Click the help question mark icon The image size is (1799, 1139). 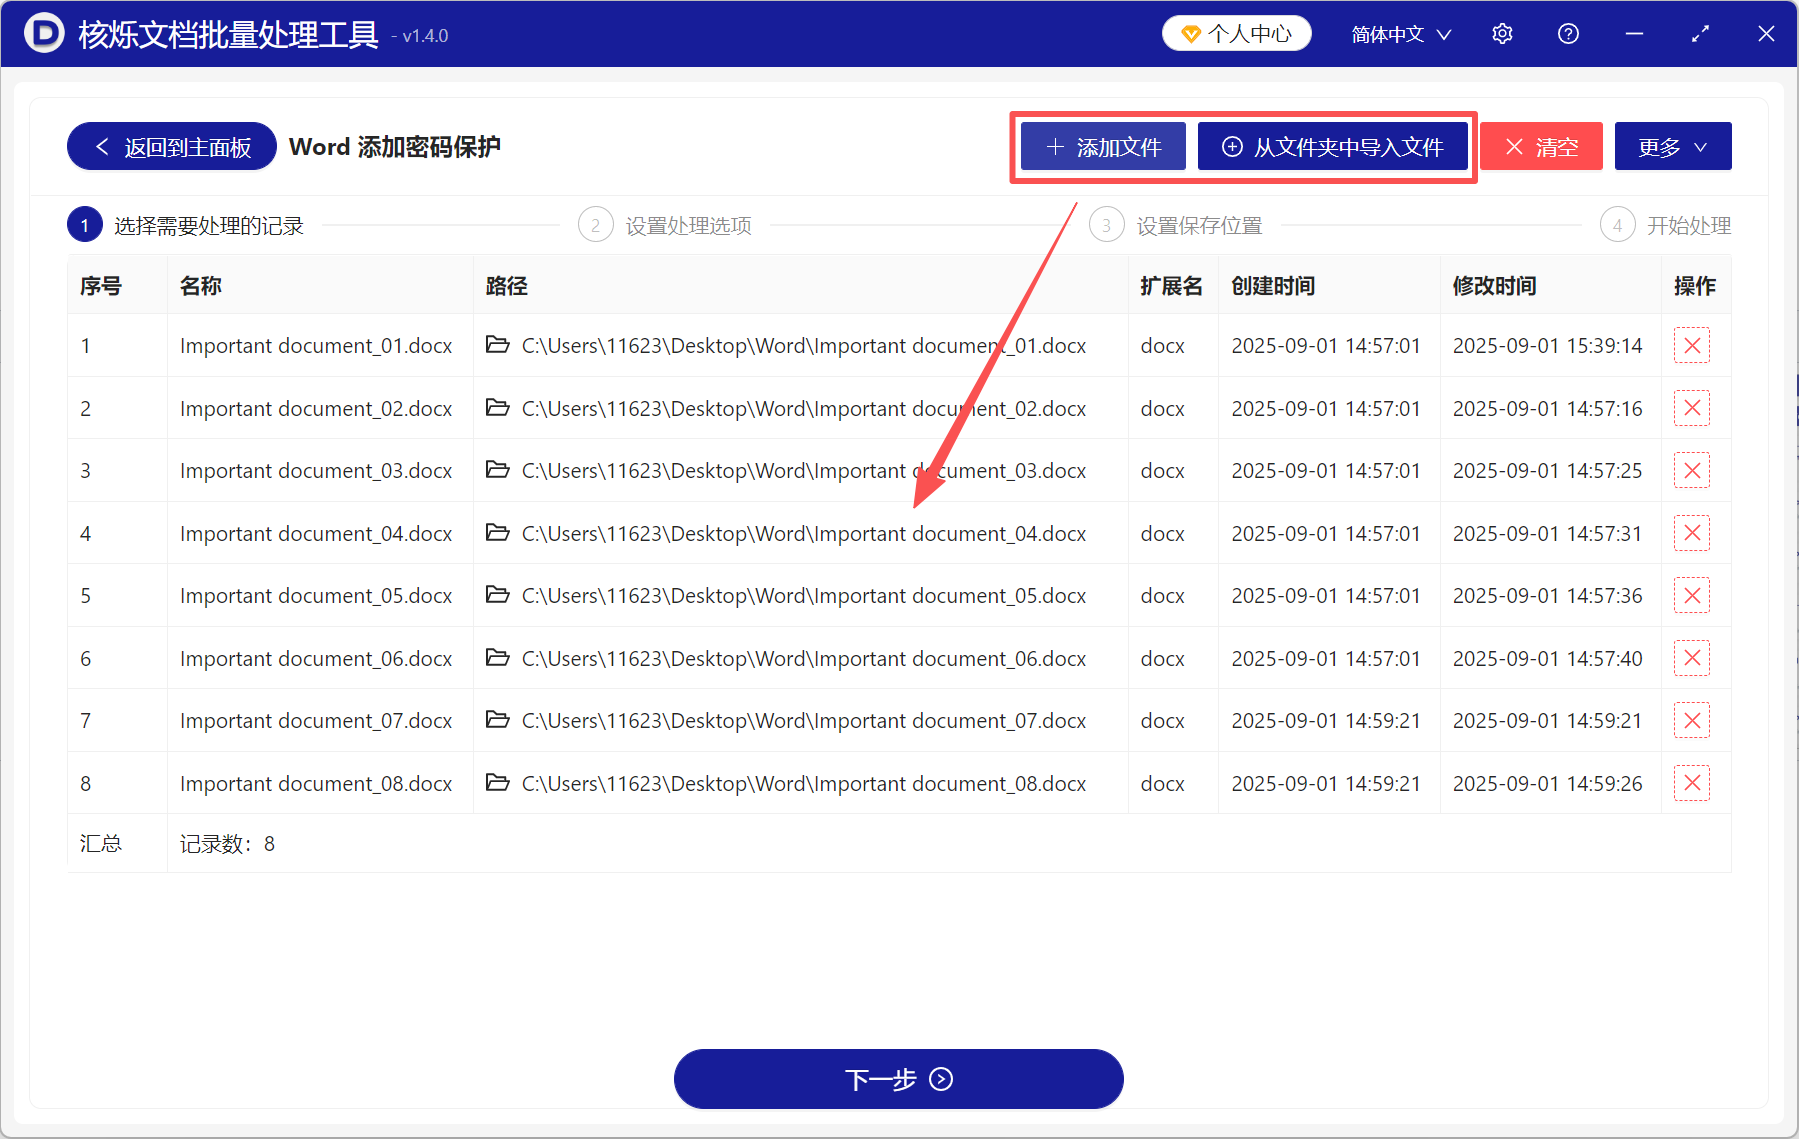click(1567, 33)
